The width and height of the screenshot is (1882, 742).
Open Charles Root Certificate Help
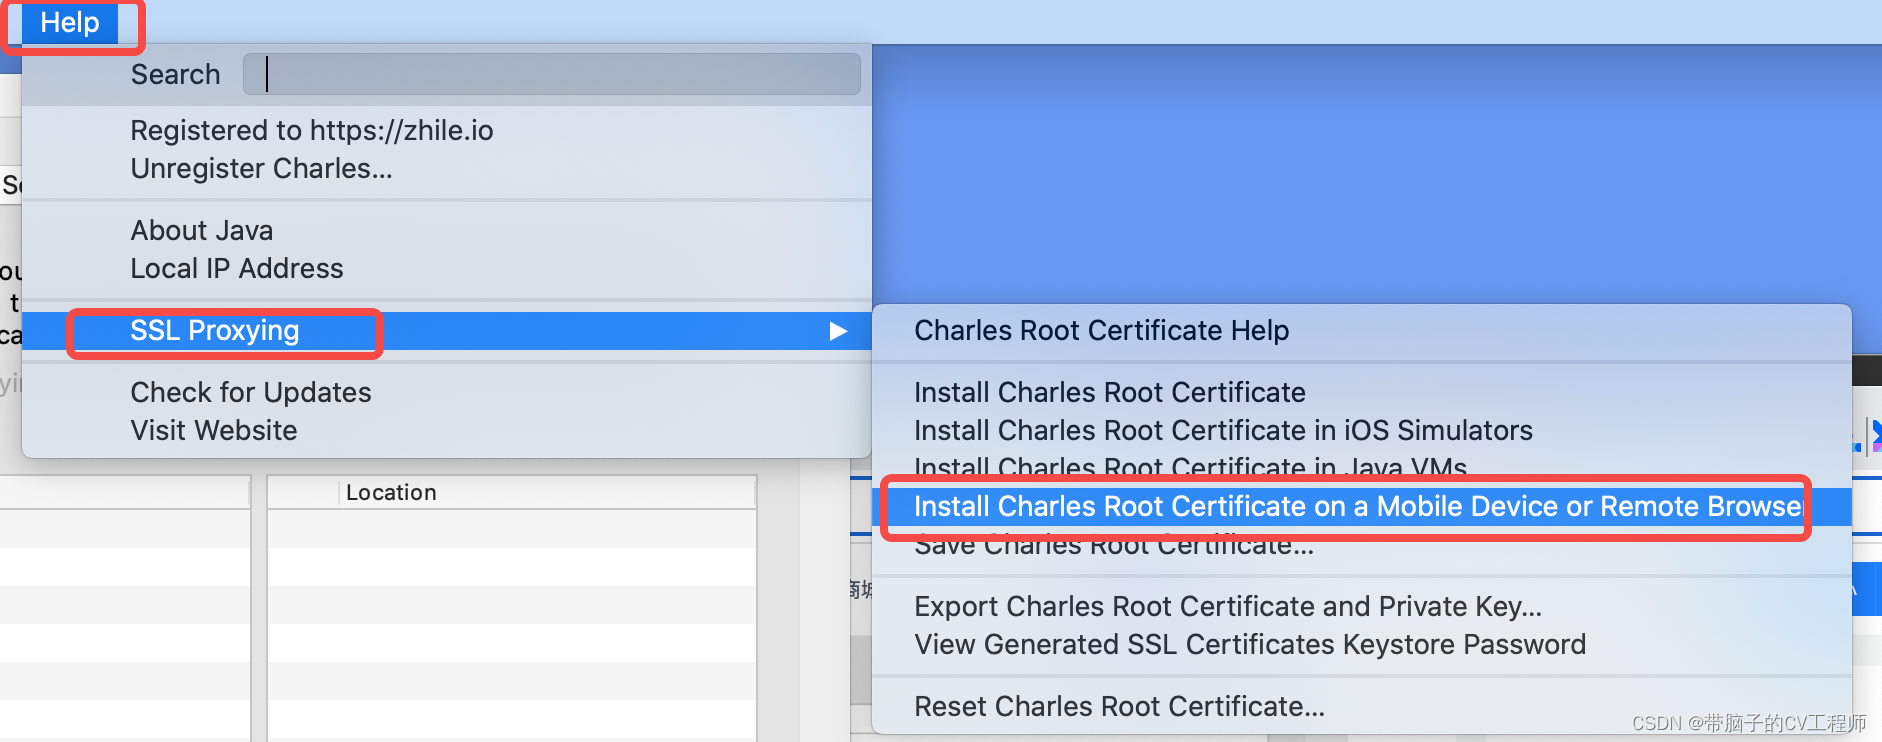point(1101,330)
